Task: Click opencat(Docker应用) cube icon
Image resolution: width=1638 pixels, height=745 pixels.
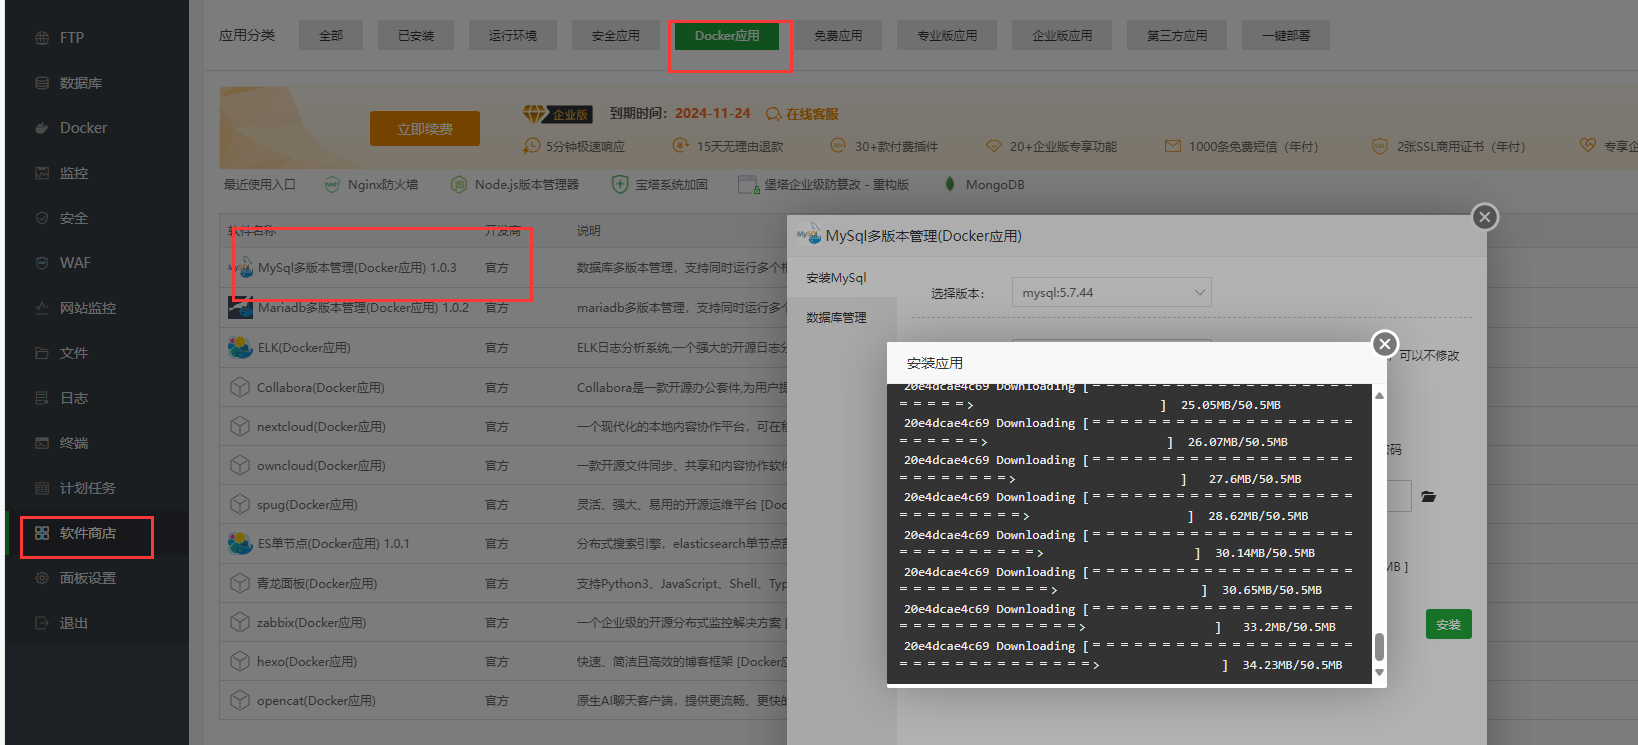Action: [240, 700]
